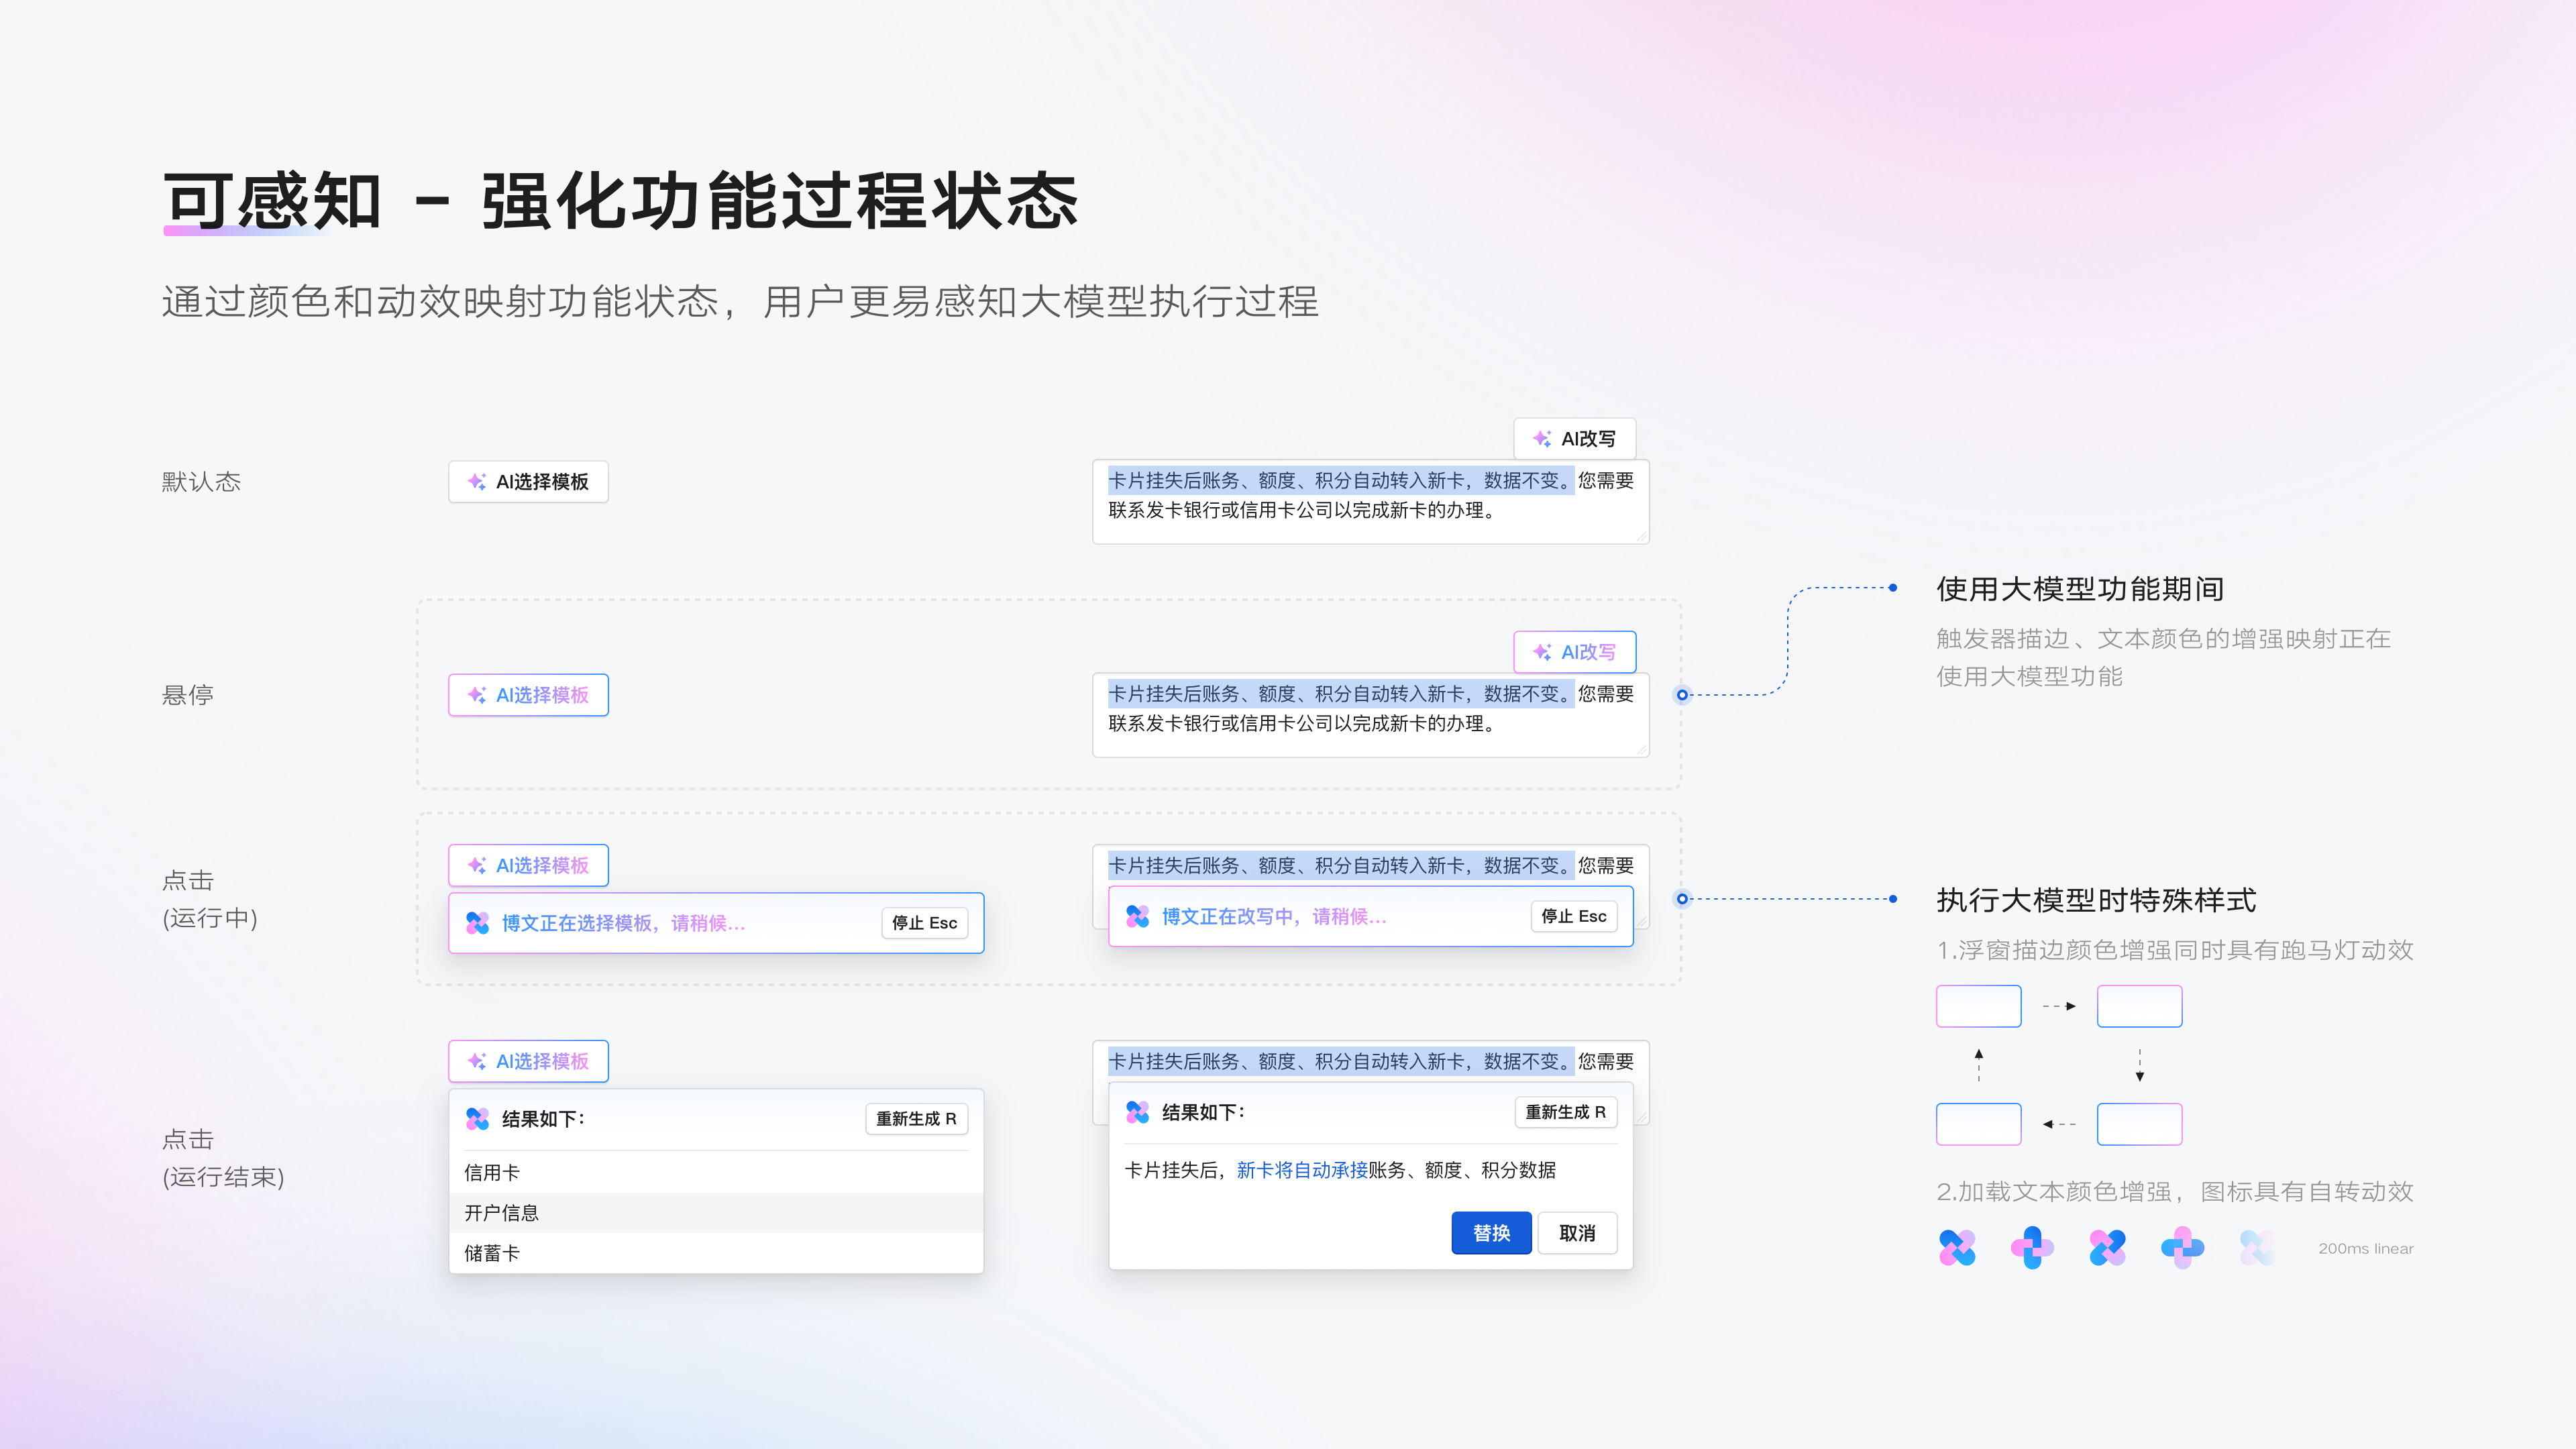Image resolution: width=2576 pixels, height=1449 pixels.
Task: Click the AI选择模板 button in the default state row
Action: point(528,482)
